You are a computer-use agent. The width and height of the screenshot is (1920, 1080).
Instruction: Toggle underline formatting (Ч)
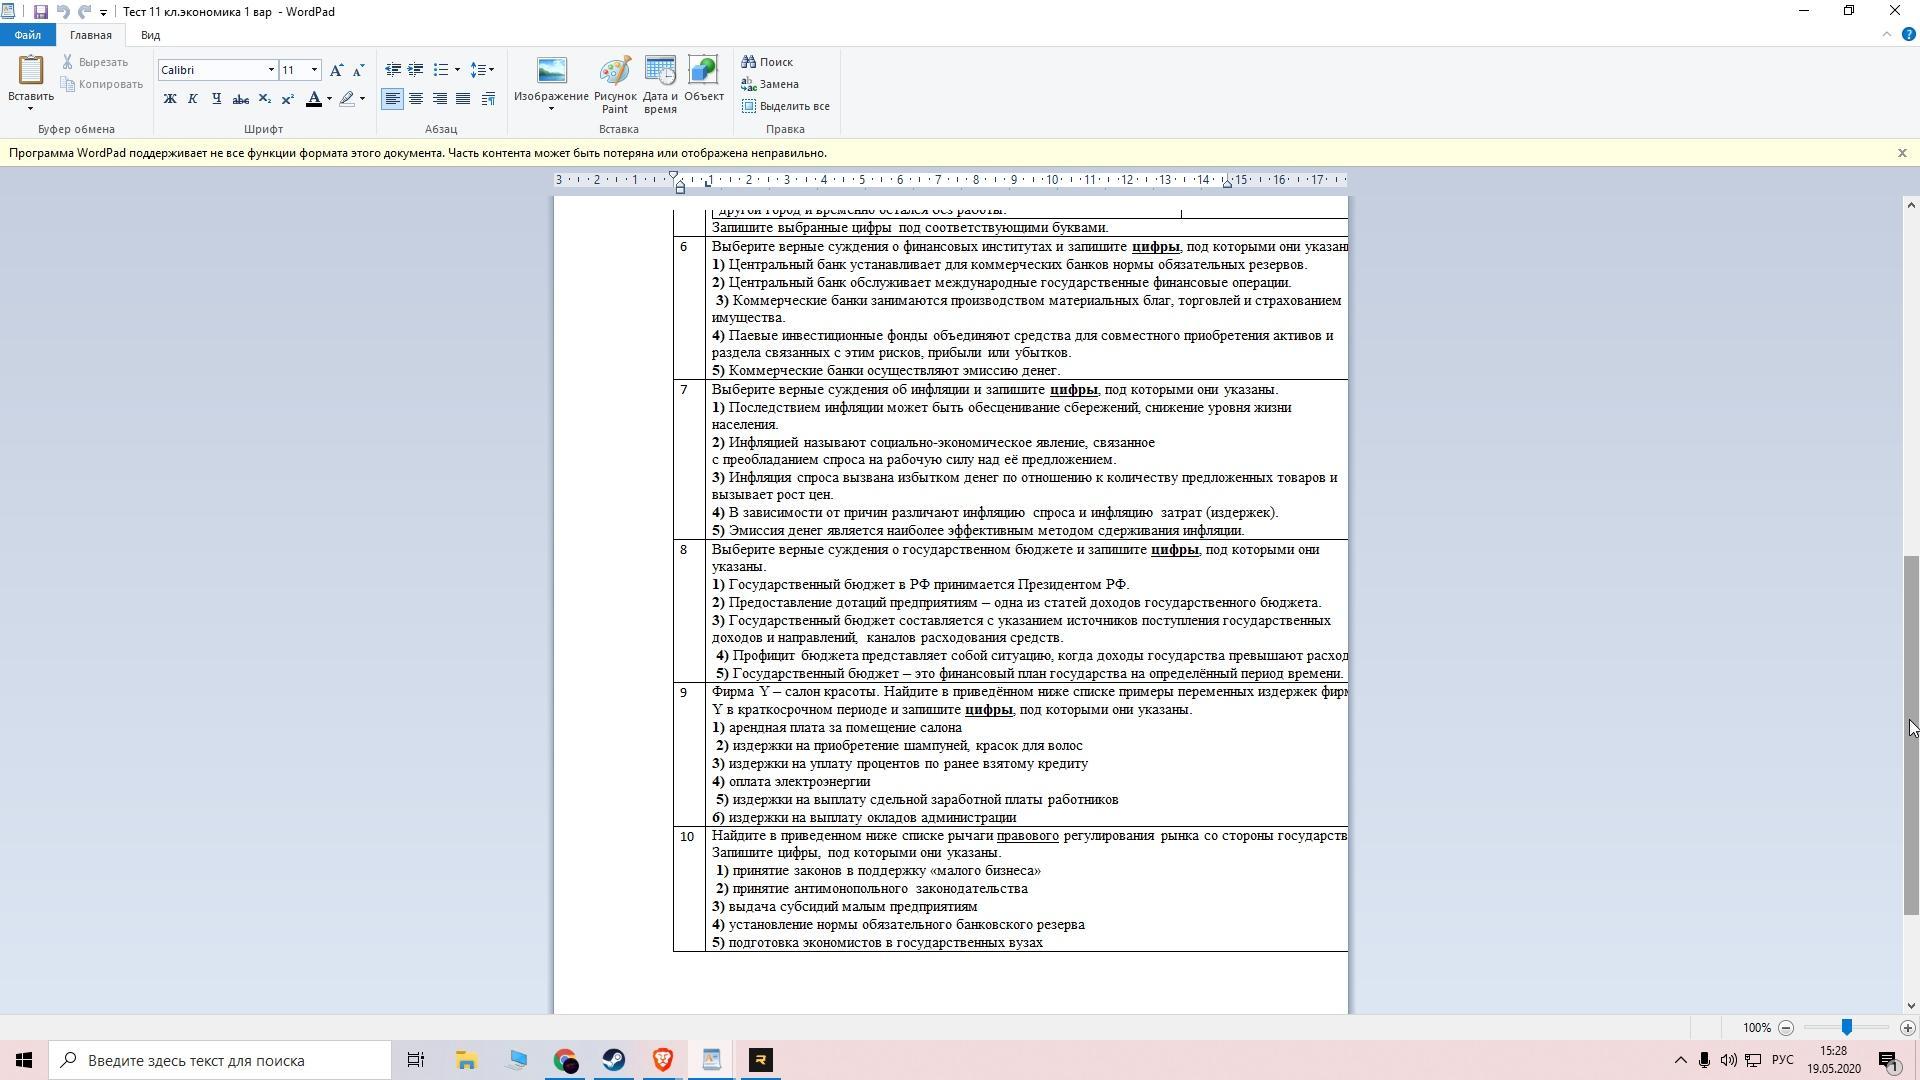click(x=216, y=99)
